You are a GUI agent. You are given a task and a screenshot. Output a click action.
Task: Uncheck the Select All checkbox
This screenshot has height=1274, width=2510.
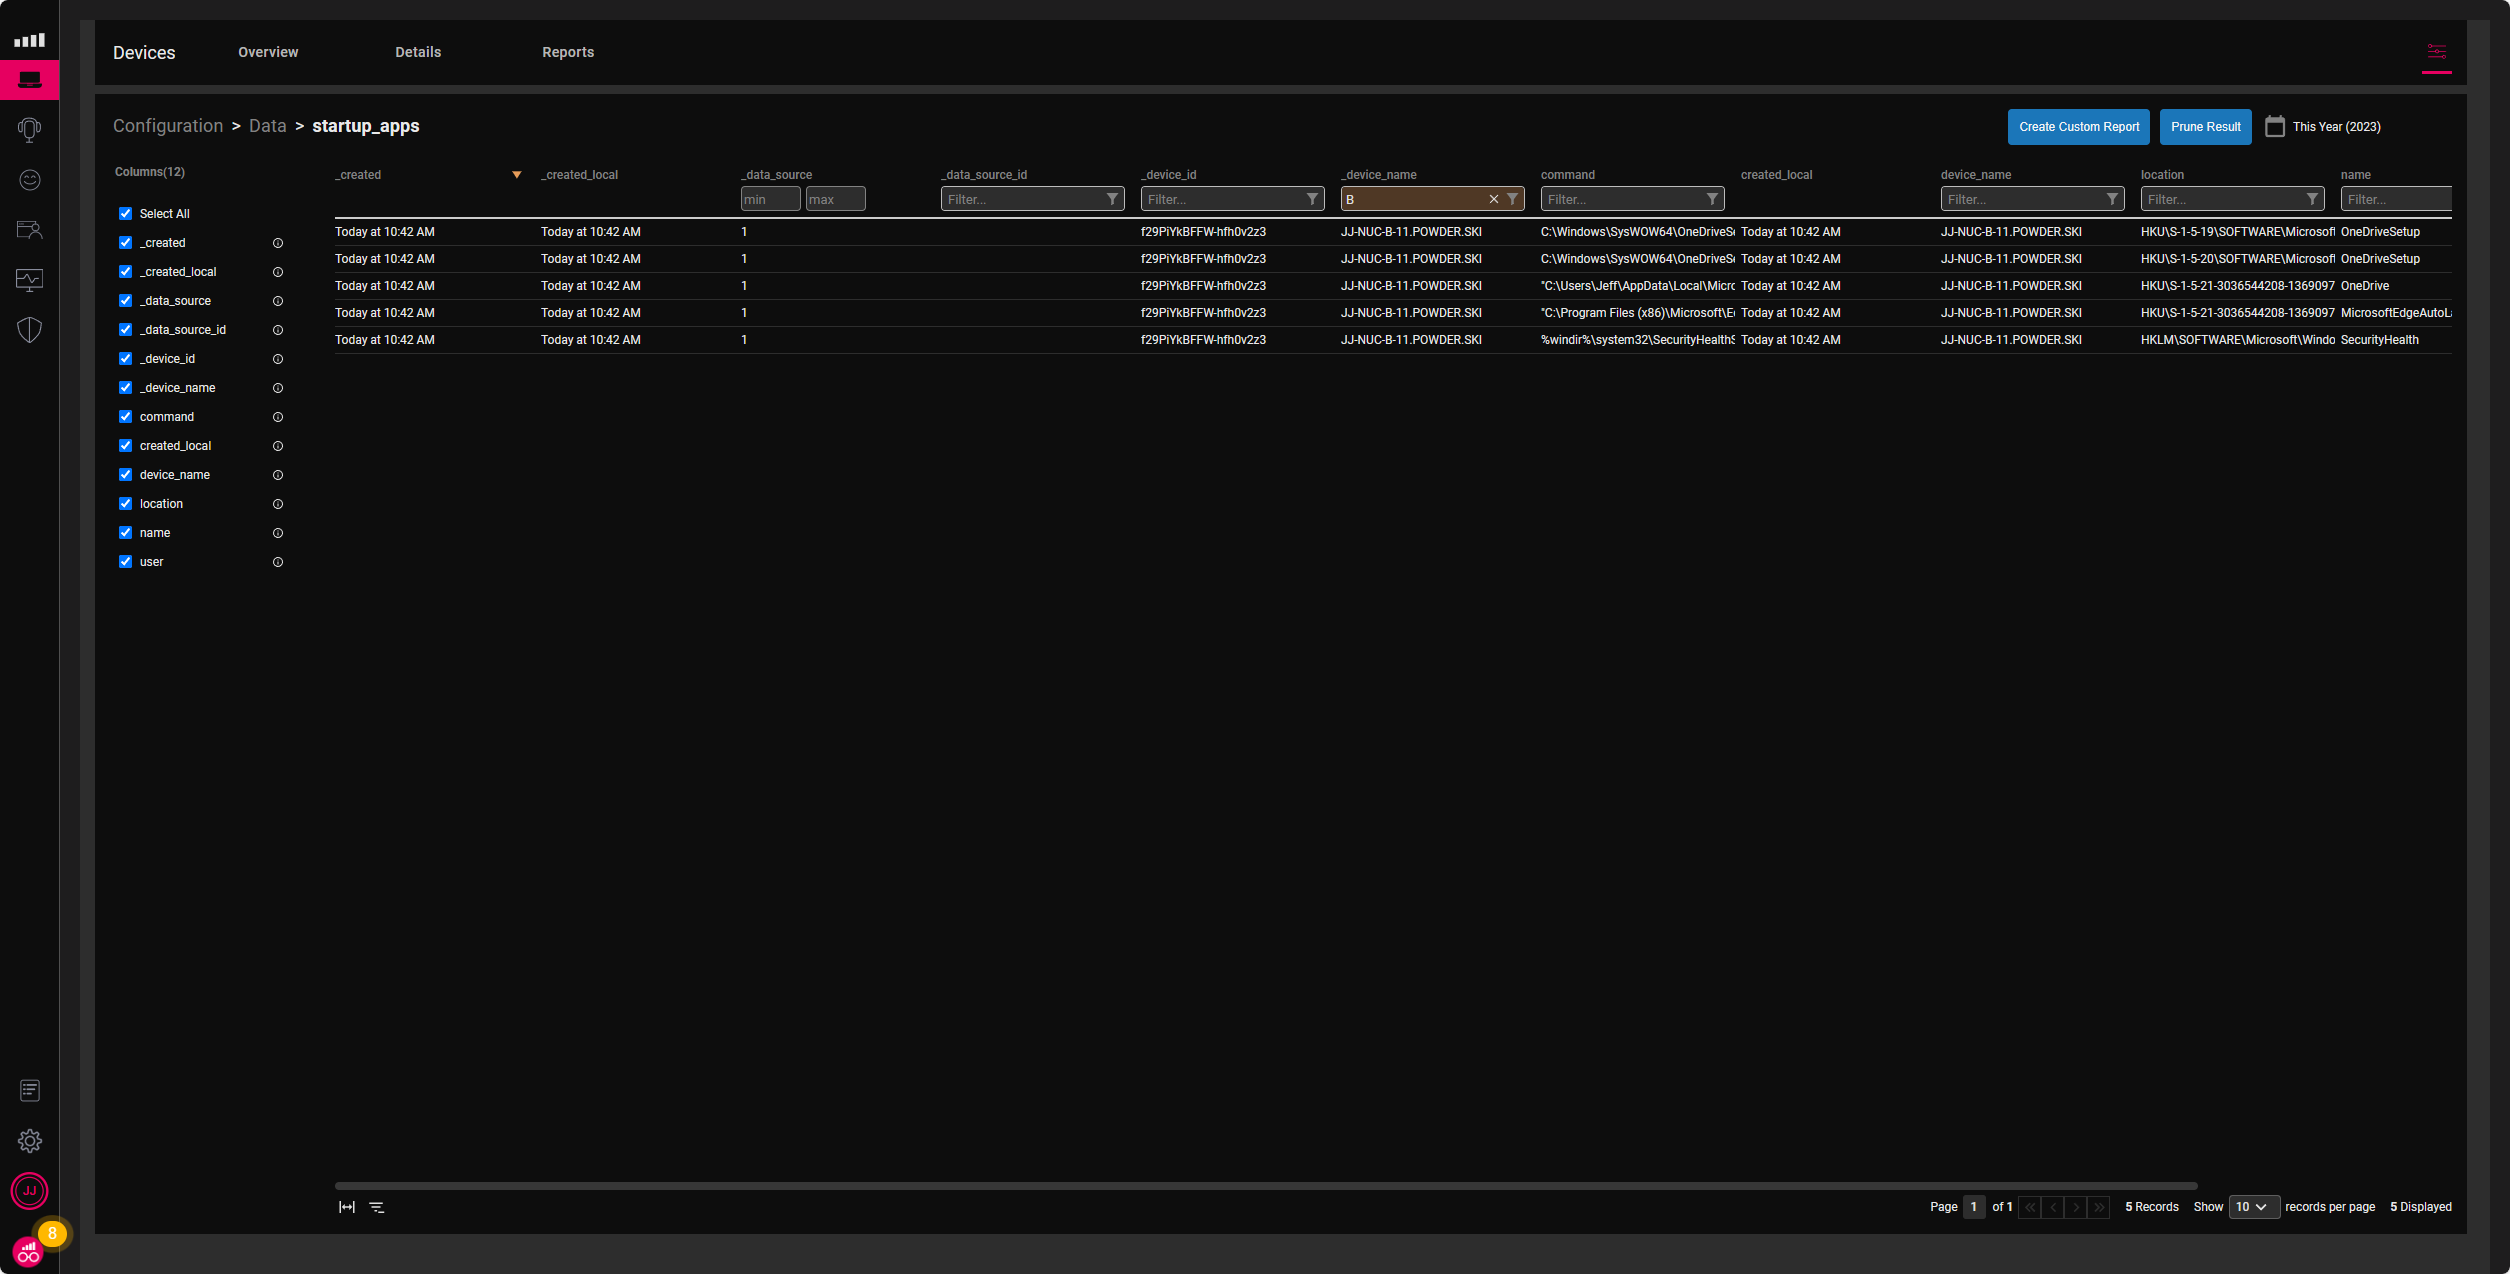[x=126, y=214]
